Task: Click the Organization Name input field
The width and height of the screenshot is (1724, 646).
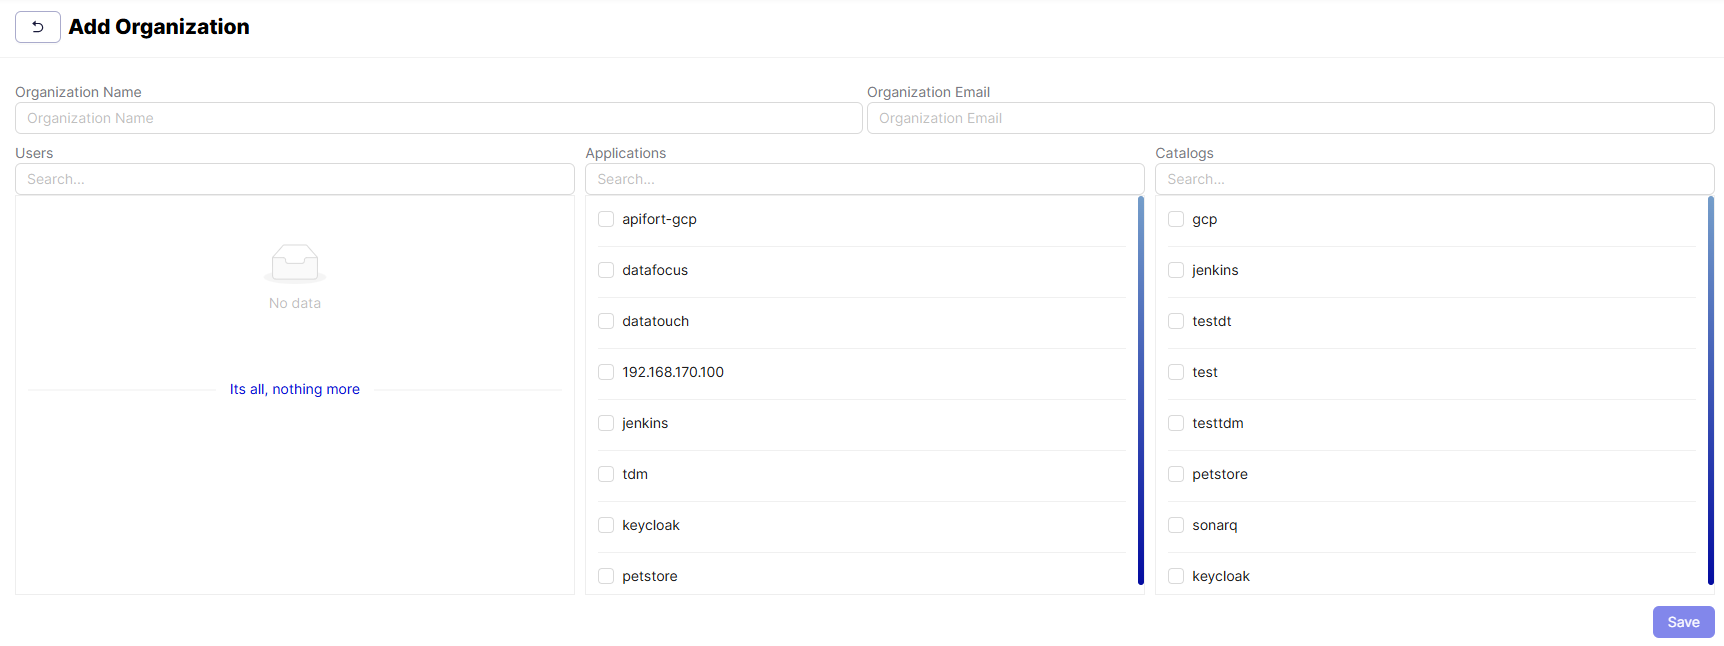Action: [438, 118]
